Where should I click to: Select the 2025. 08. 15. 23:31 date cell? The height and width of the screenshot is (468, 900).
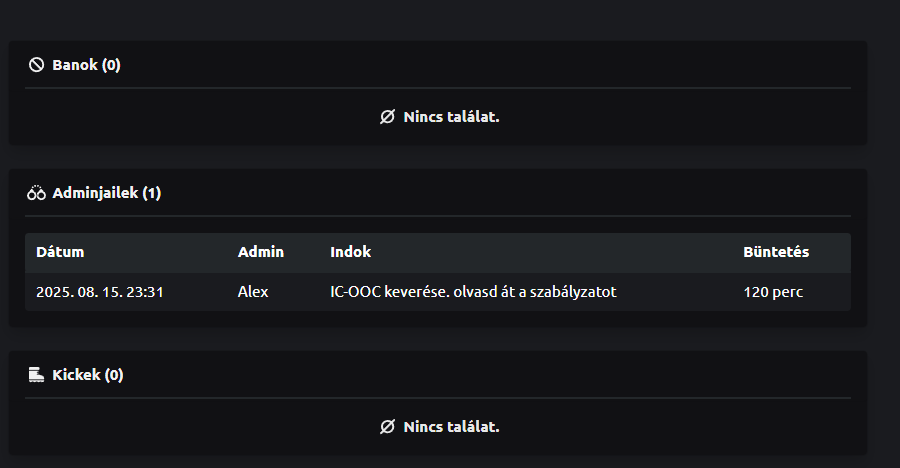(x=99, y=292)
